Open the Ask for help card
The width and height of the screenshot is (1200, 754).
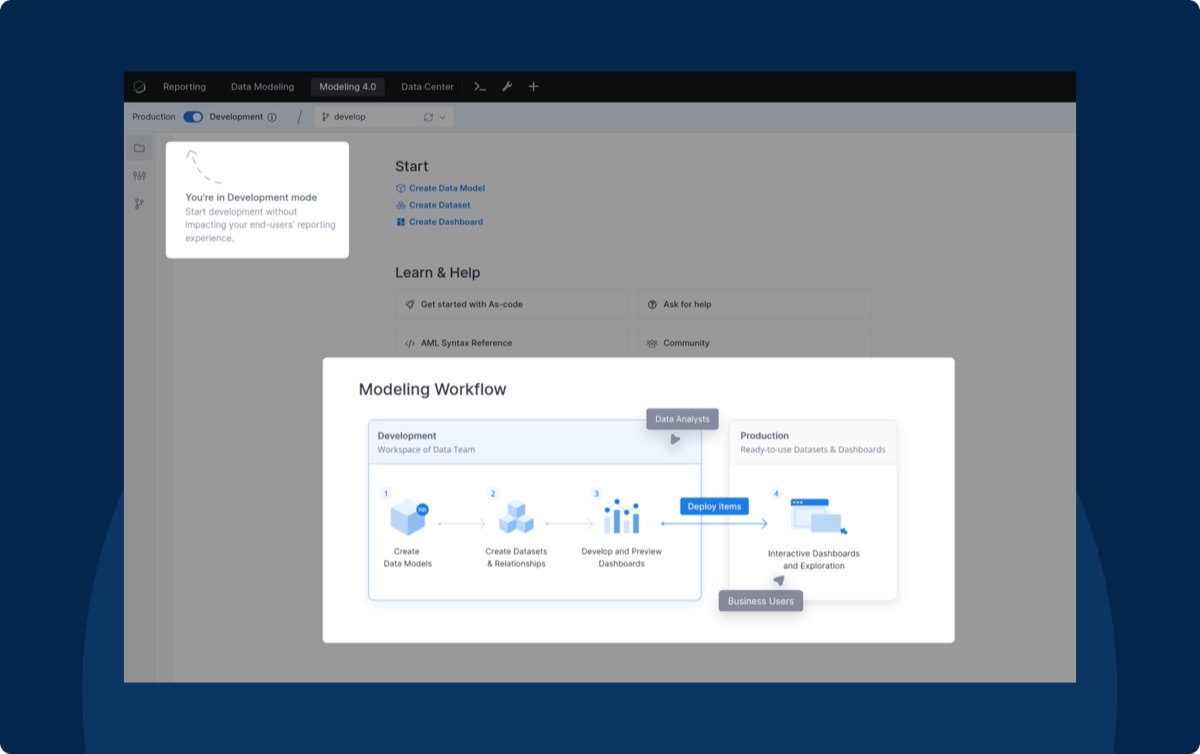tap(754, 304)
